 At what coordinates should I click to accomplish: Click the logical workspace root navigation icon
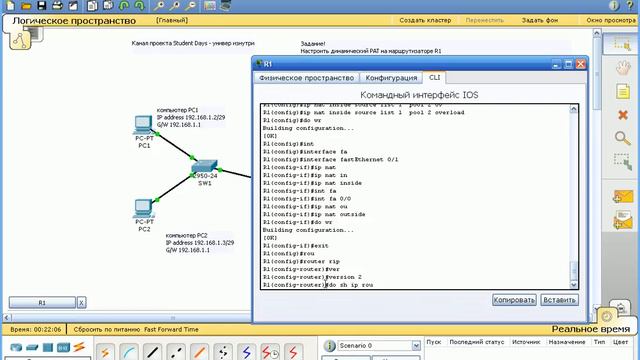[20, 40]
